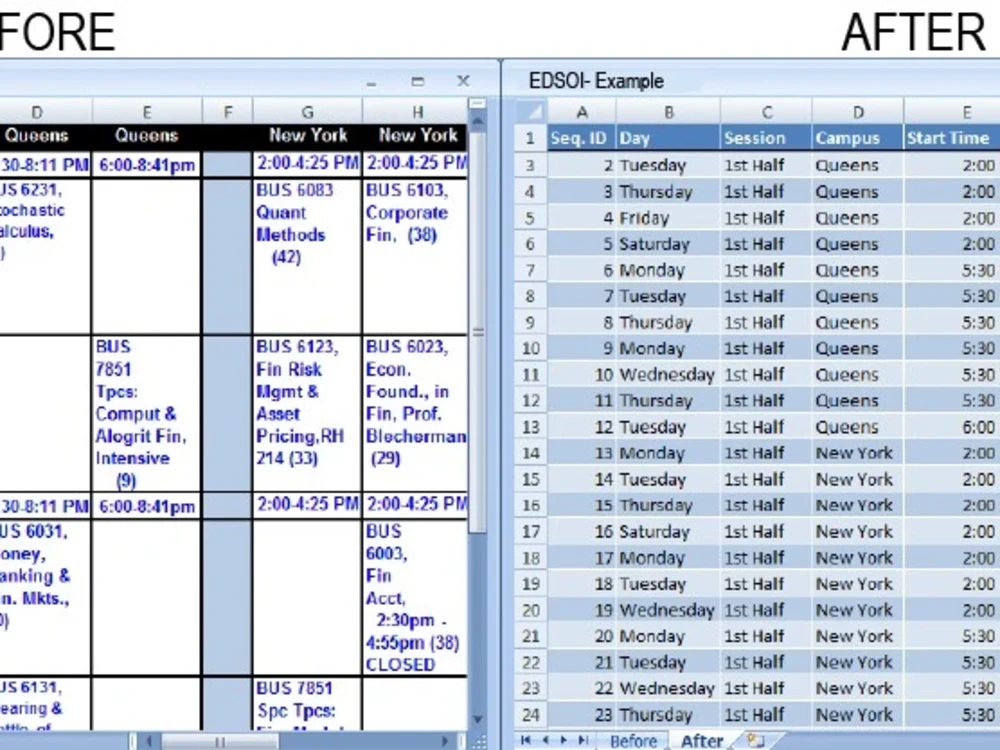This screenshot has width=1000, height=750.
Task: Click the Session header cell
Action: 766,138
